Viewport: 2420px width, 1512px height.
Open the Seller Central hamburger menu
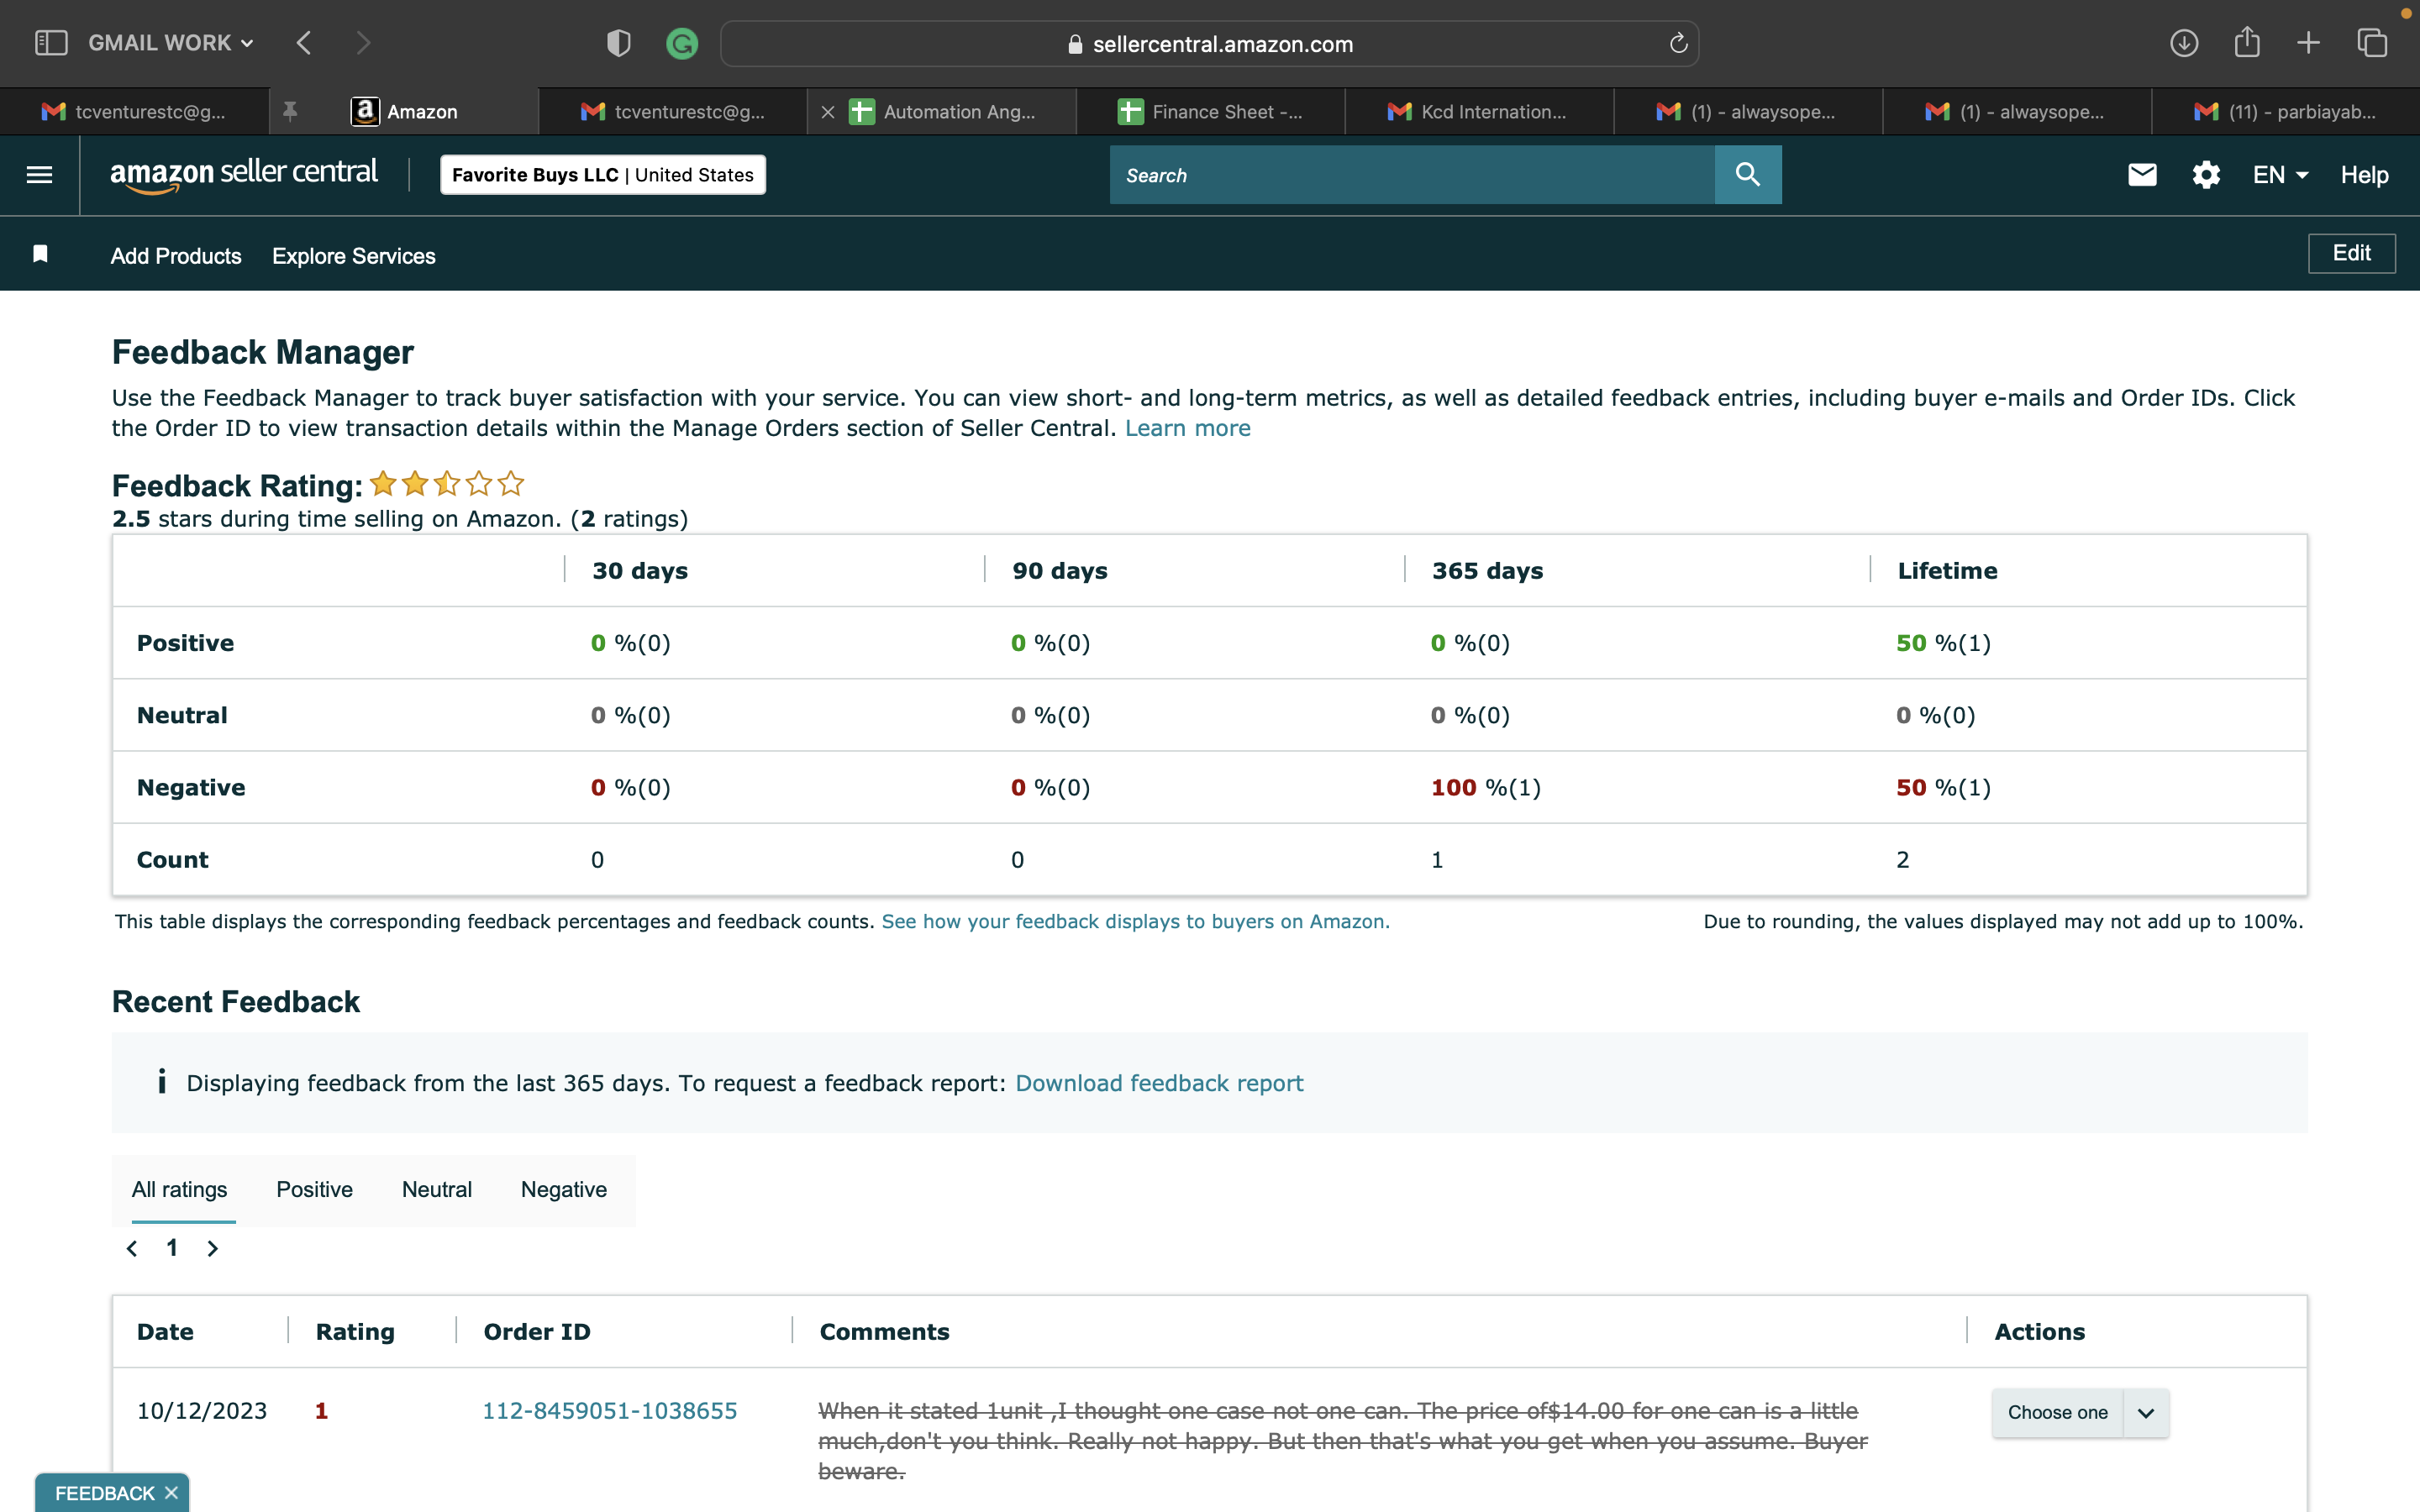coord(39,175)
